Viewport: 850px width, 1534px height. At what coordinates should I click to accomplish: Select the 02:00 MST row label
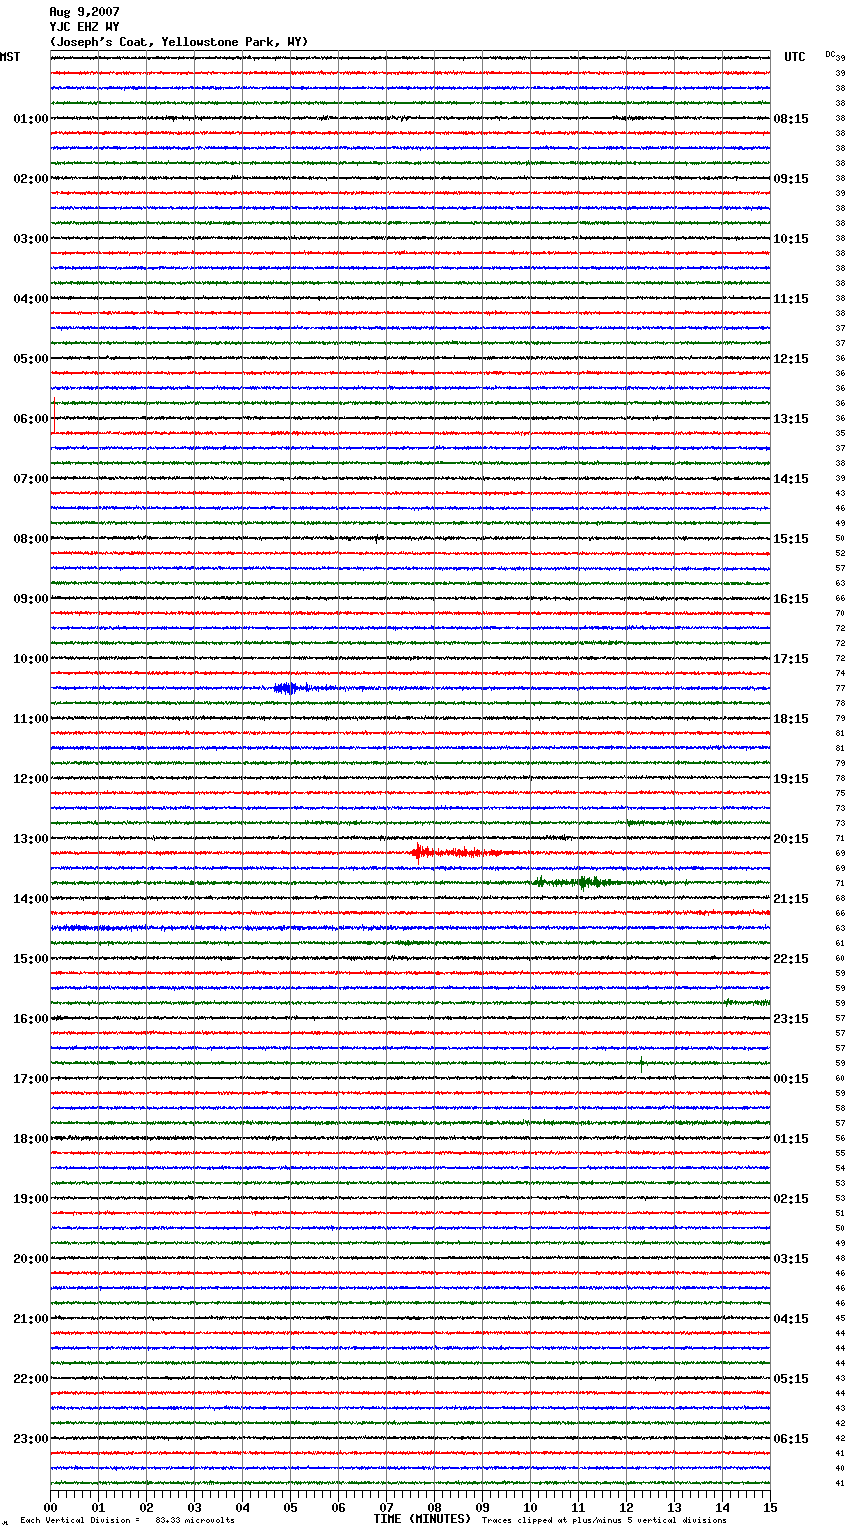coord(31,179)
